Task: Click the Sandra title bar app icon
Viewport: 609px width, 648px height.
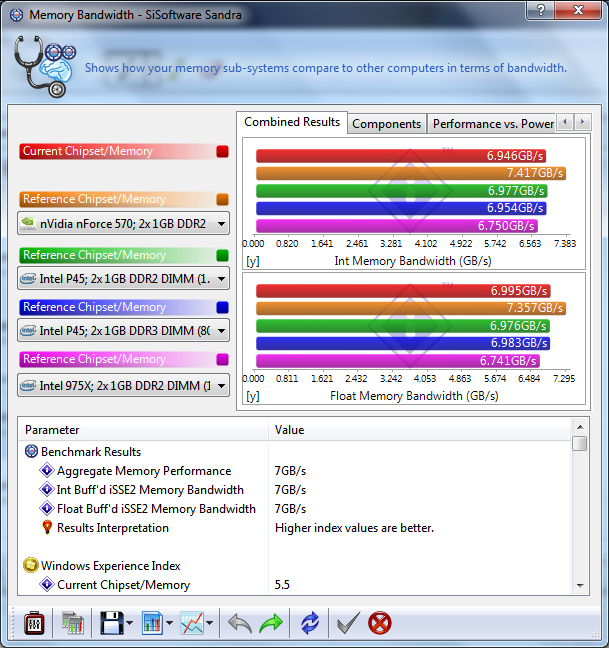Action: point(16,15)
